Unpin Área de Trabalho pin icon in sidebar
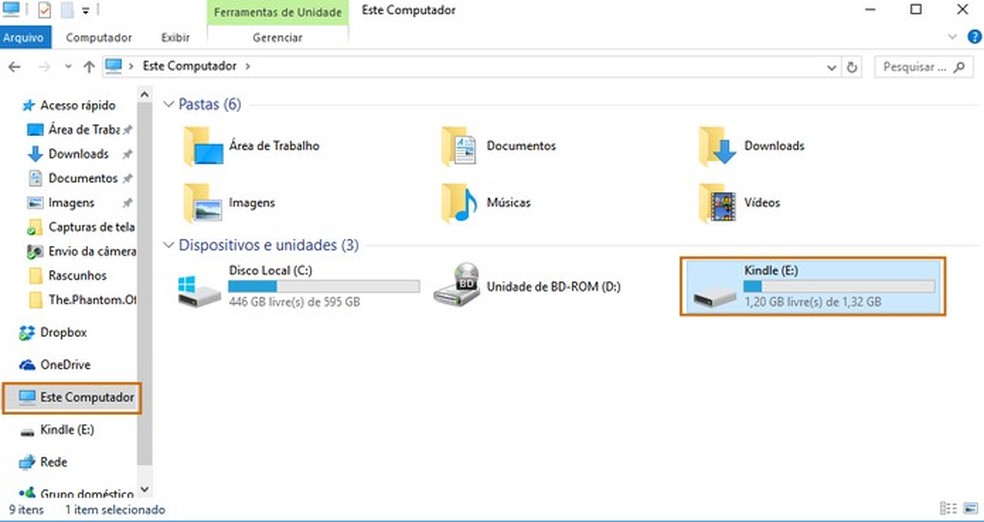This screenshot has height=522, width=984. 127,130
